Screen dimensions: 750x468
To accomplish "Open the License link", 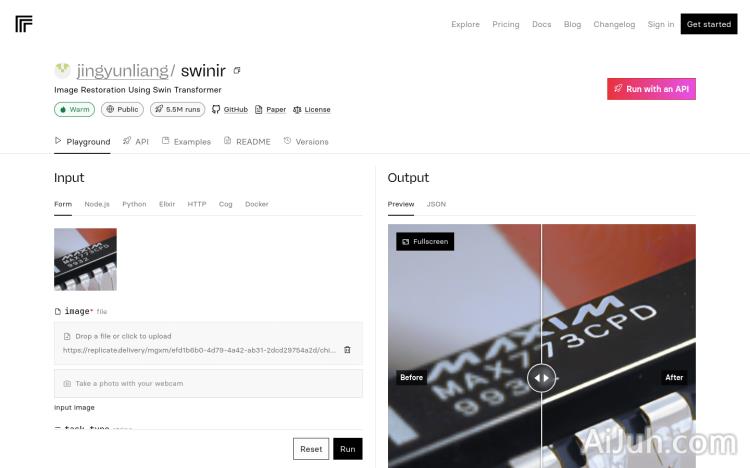I will 311,110.
